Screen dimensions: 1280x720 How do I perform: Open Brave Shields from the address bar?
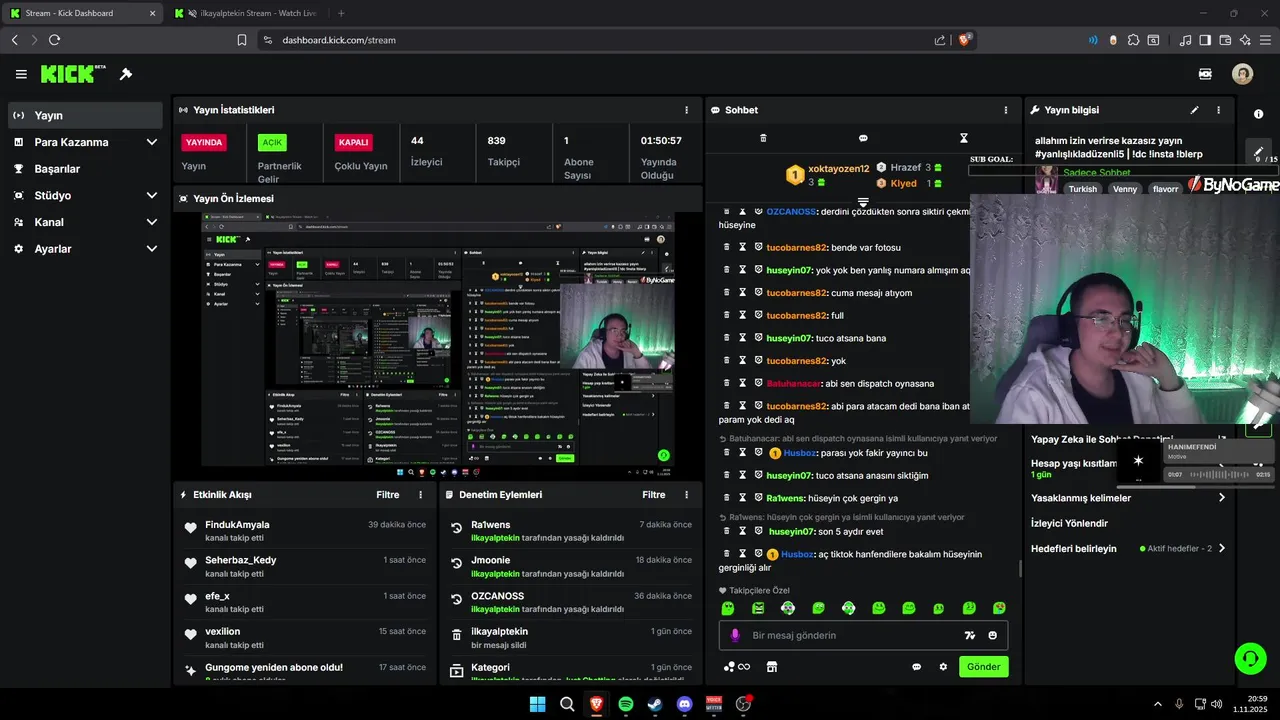(x=964, y=40)
